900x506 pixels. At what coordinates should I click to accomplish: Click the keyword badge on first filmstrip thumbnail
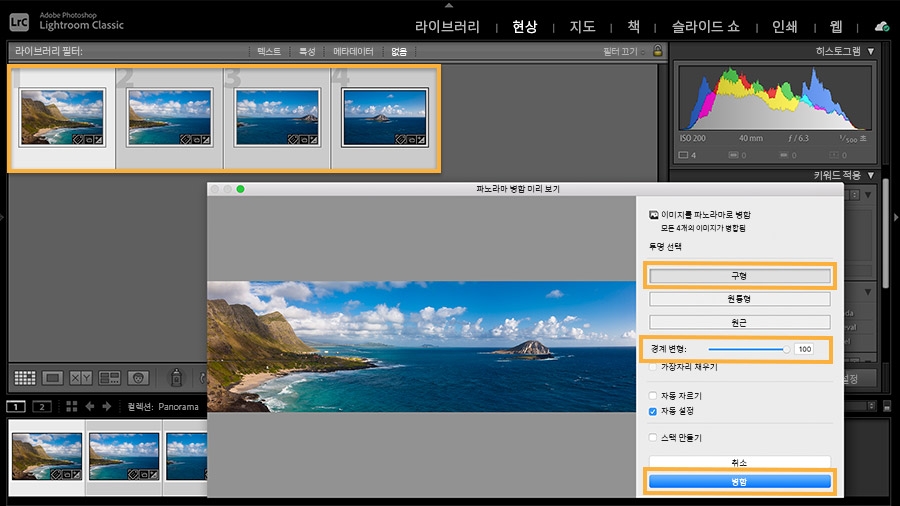pos(55,474)
